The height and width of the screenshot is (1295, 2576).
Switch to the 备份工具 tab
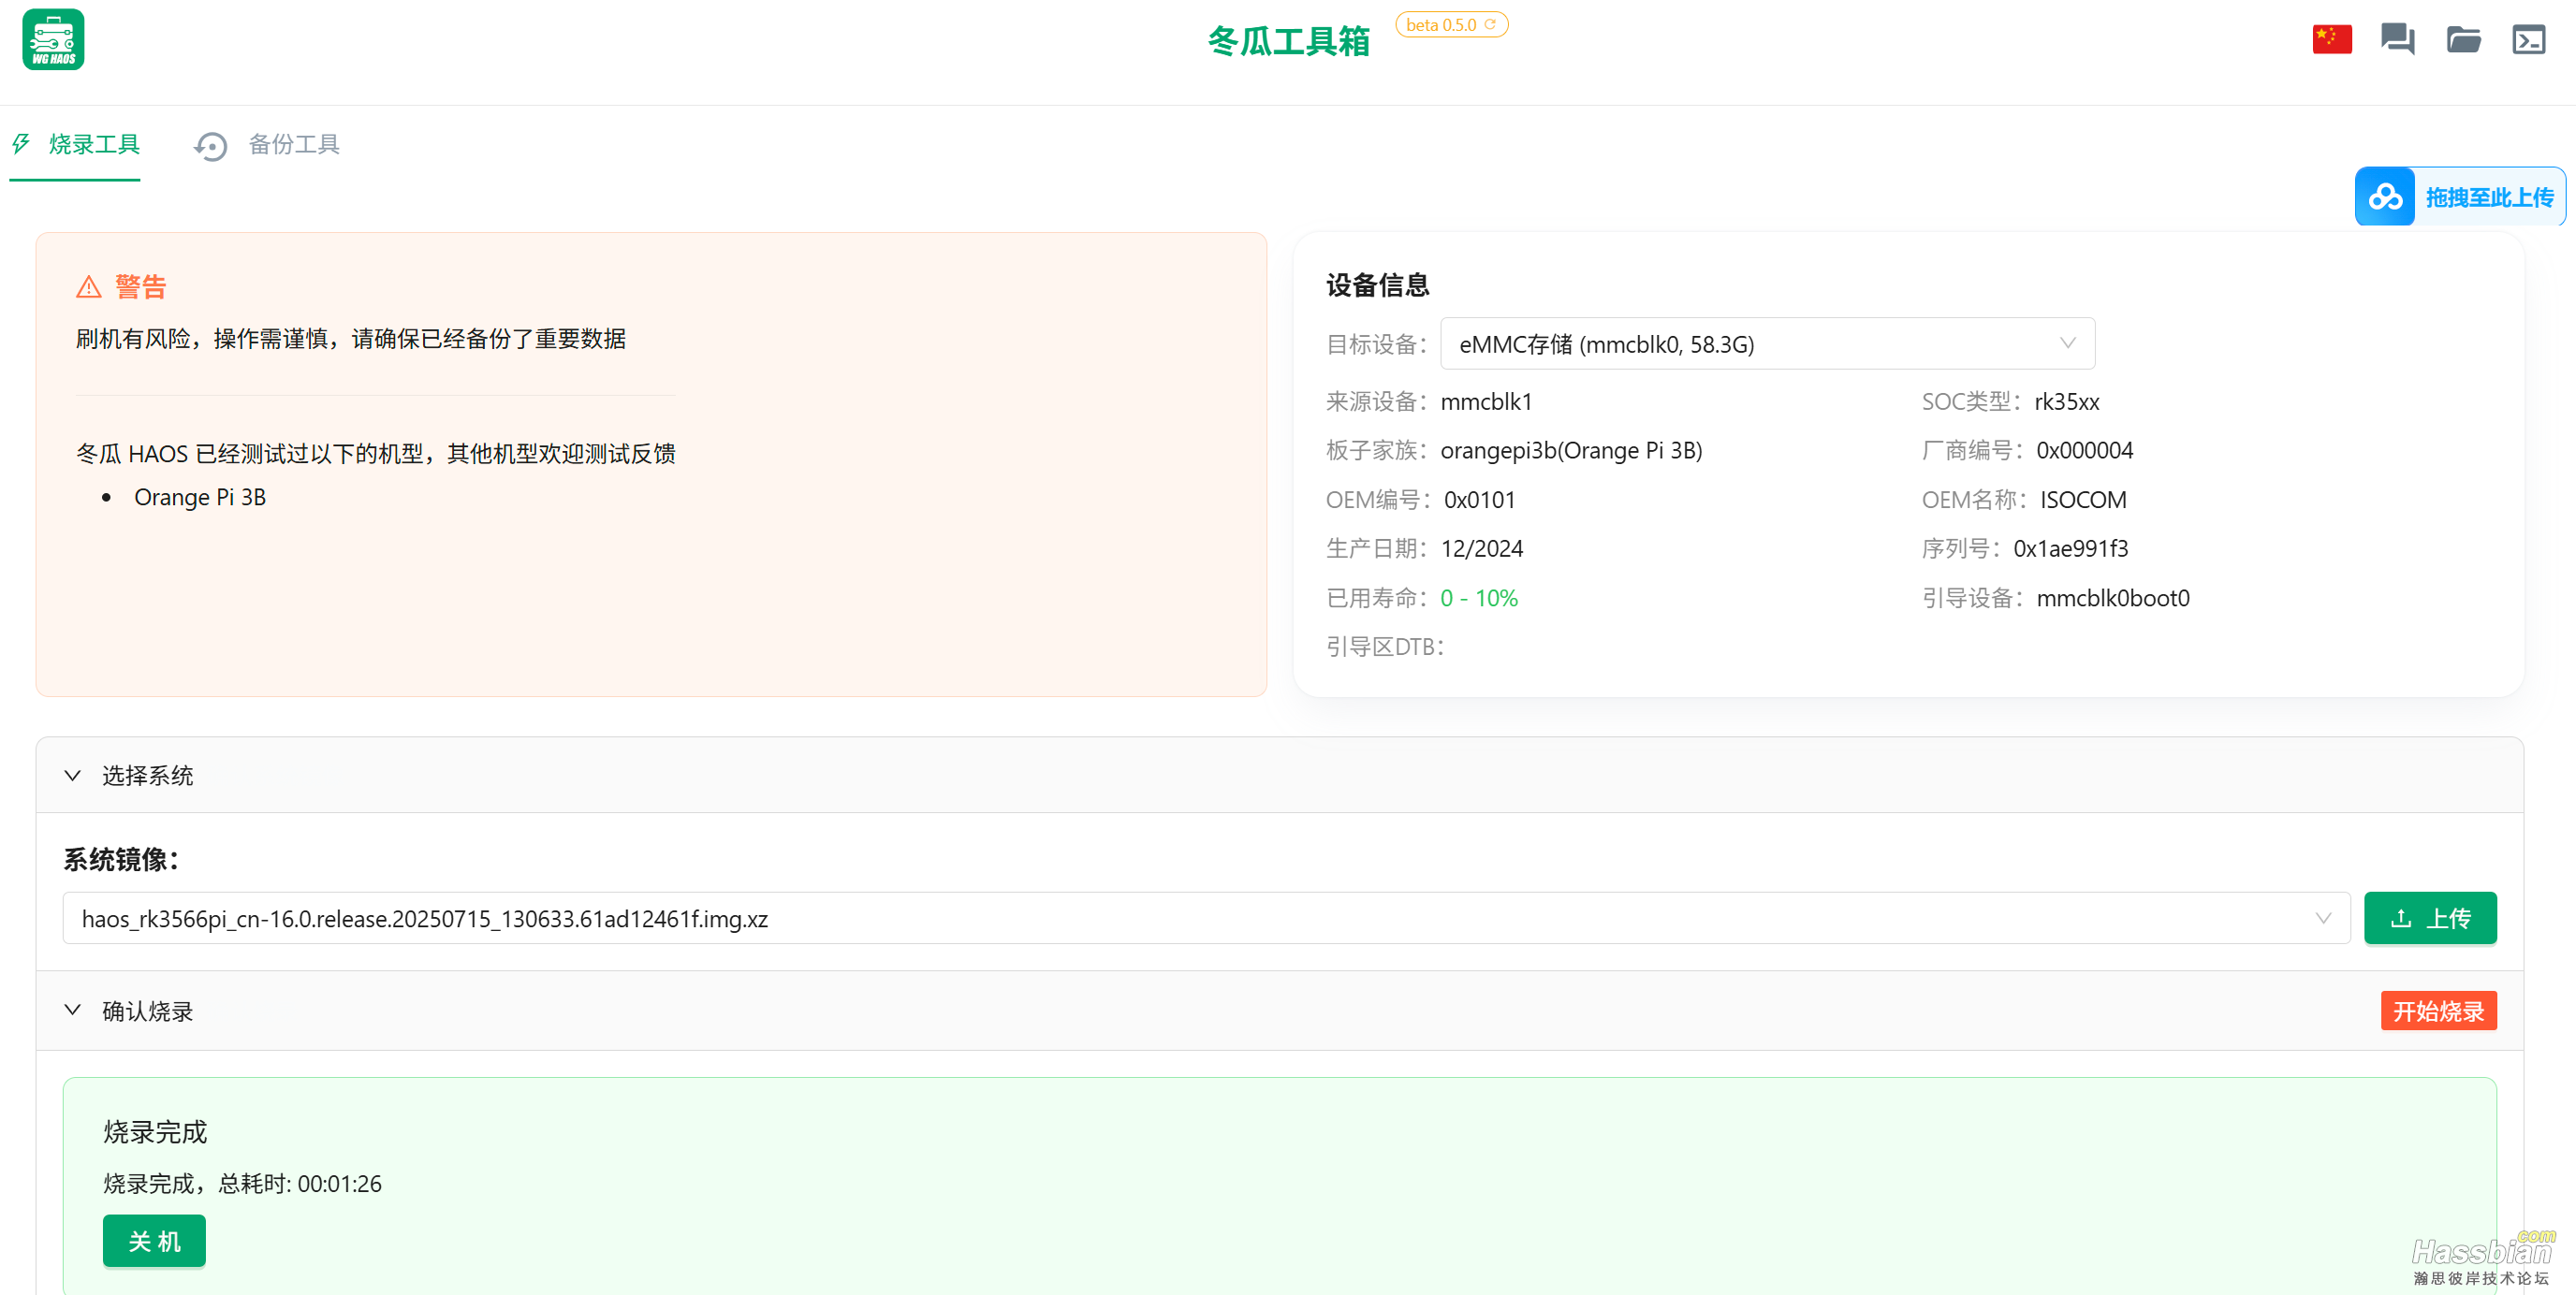[x=267, y=145]
